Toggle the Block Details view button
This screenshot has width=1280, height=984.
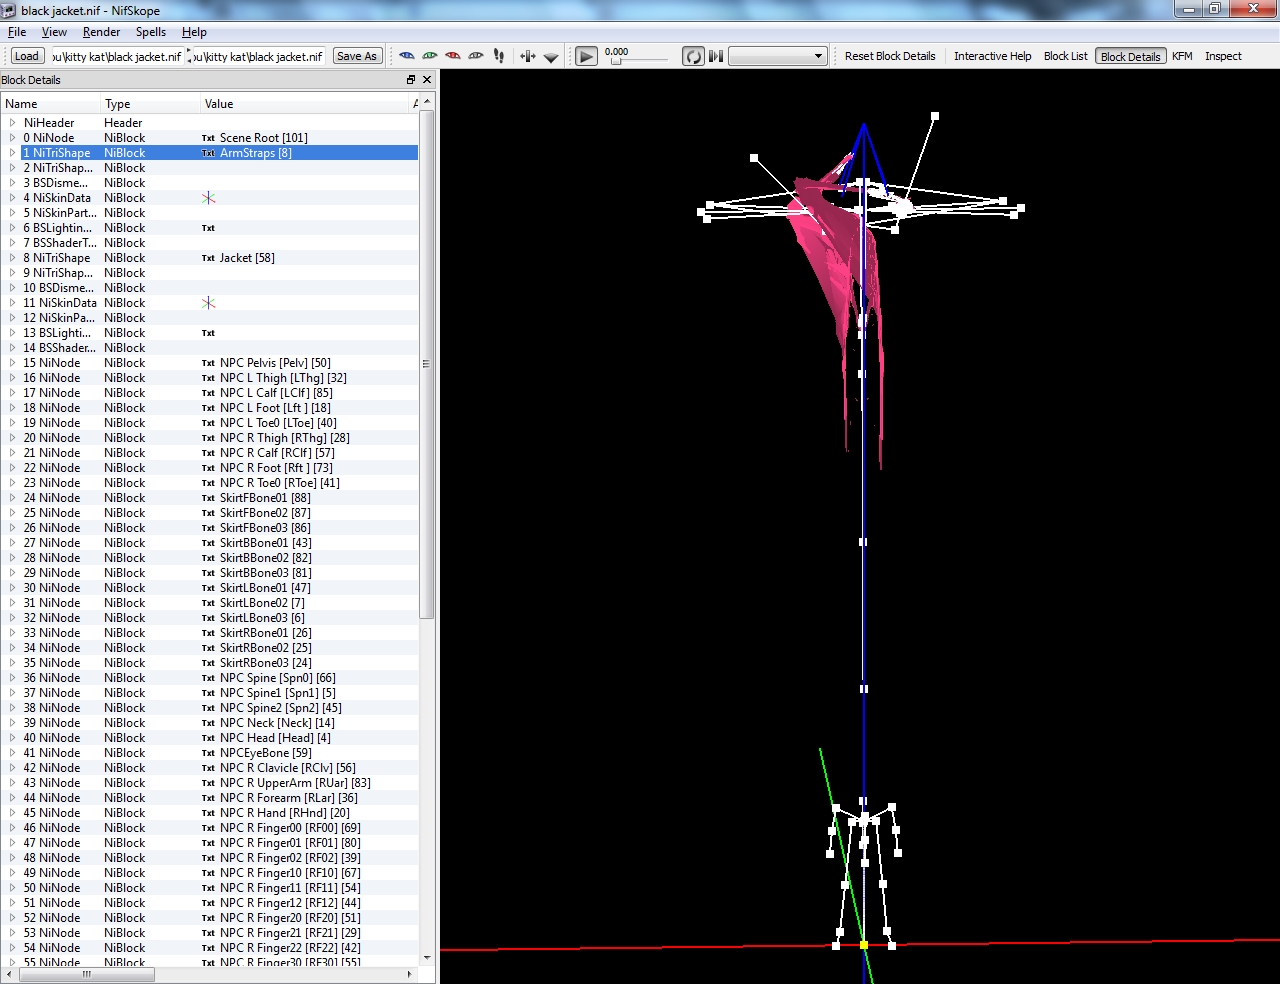coord(1130,56)
